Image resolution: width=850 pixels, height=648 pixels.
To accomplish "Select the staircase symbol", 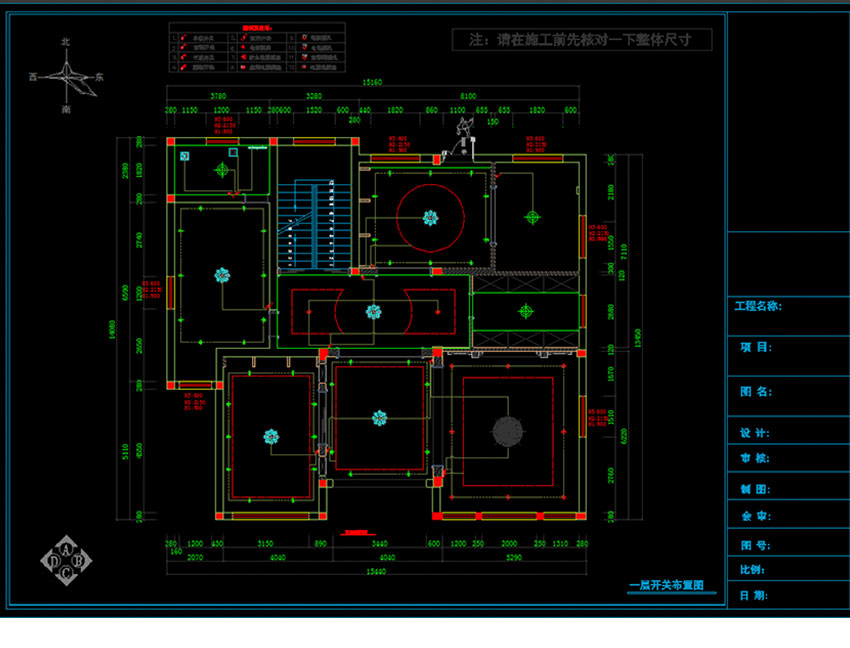I will [x=311, y=225].
